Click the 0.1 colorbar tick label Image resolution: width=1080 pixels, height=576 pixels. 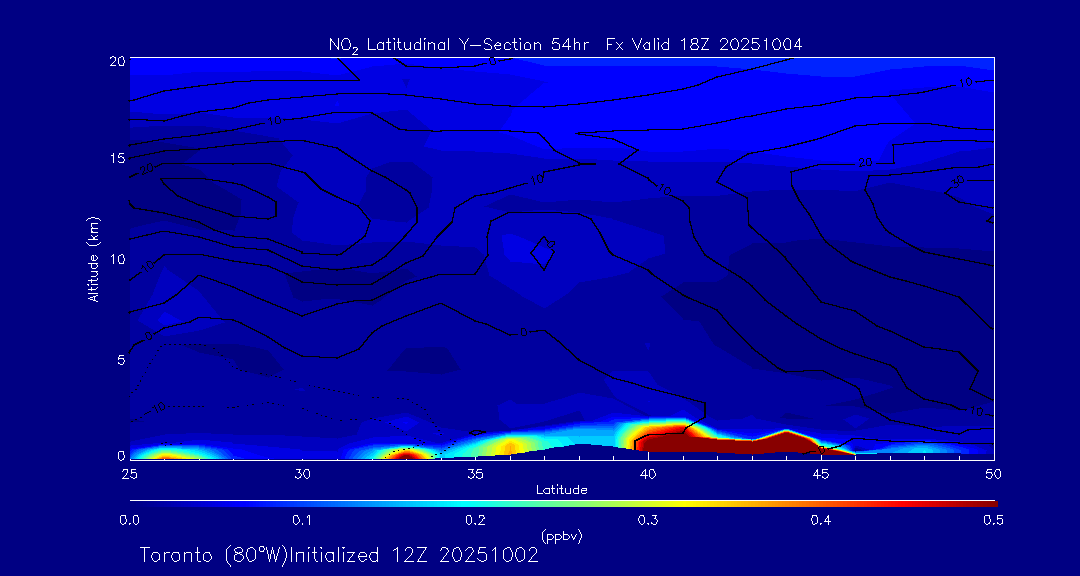pos(302,520)
